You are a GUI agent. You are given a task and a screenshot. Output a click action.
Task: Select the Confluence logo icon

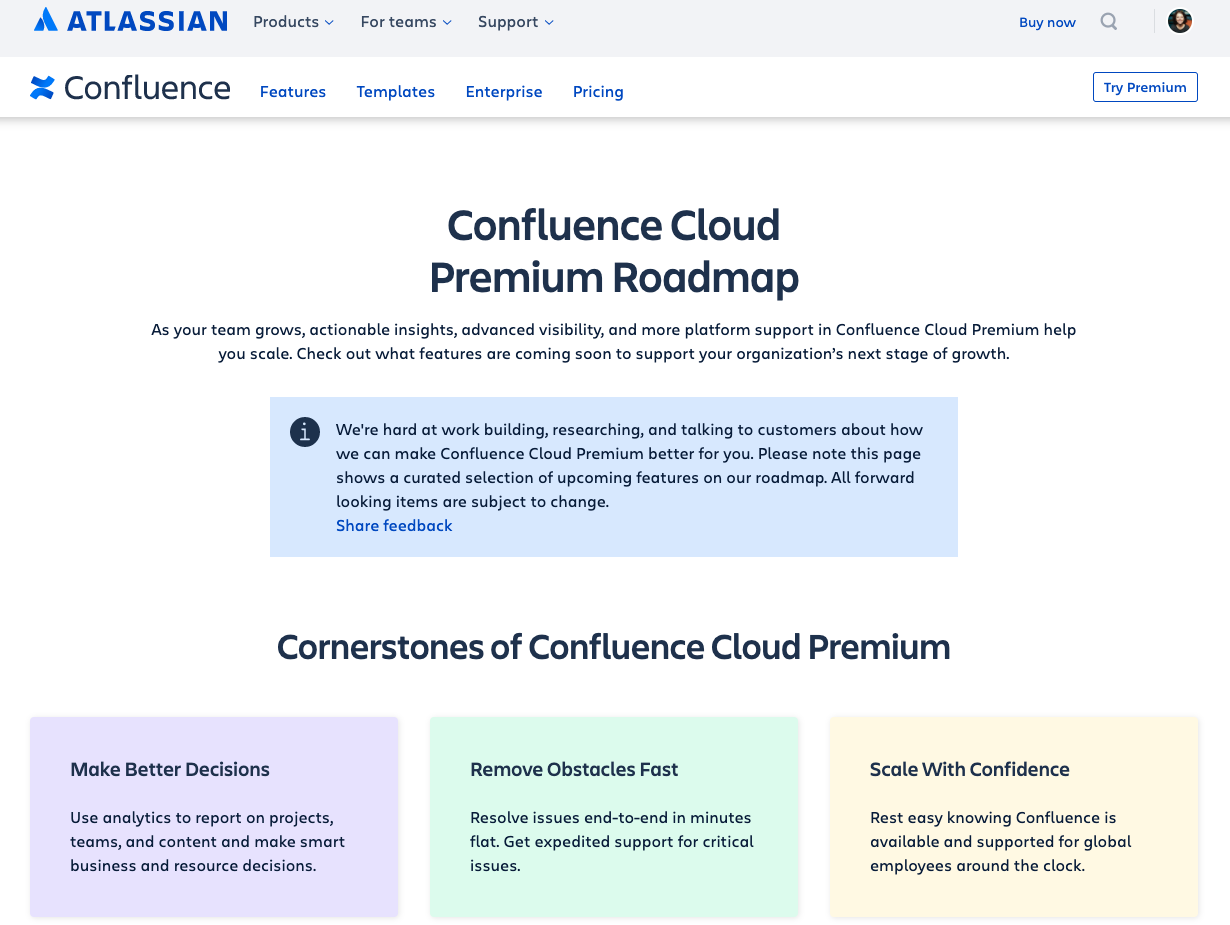click(x=41, y=87)
